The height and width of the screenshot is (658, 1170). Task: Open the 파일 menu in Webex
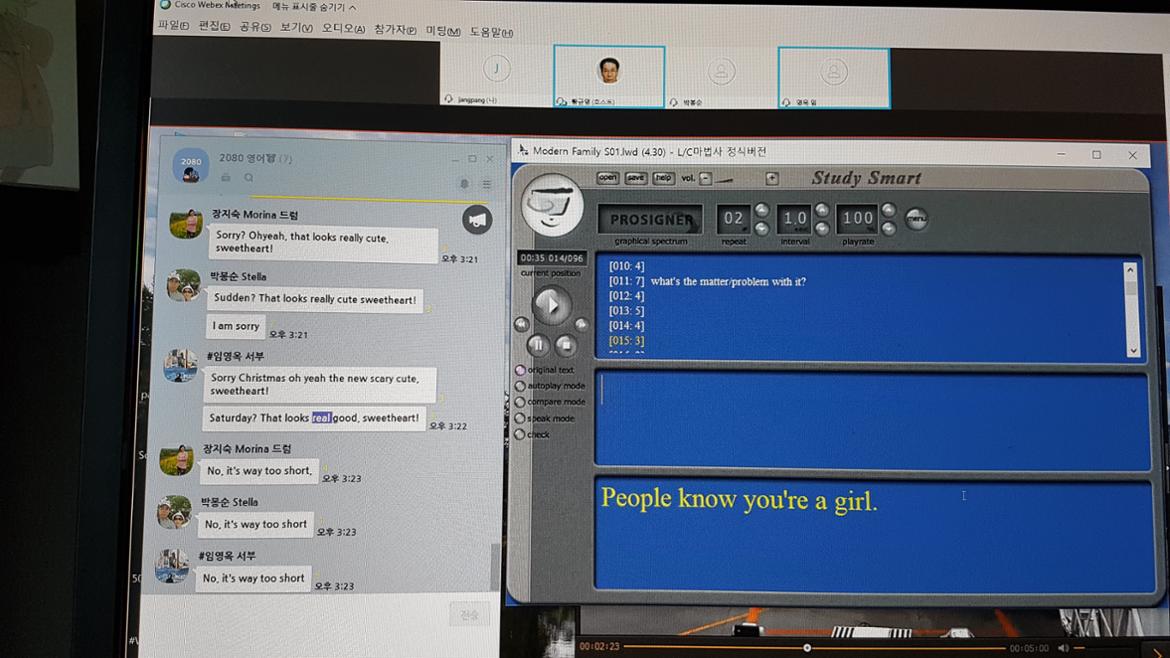coord(173,27)
